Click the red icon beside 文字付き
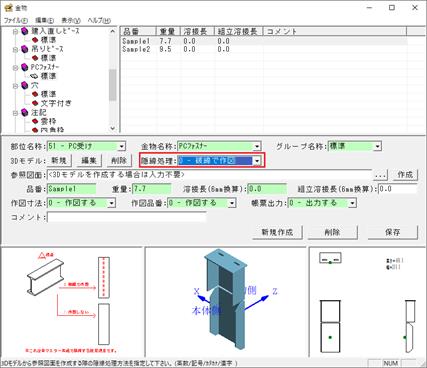 35,103
